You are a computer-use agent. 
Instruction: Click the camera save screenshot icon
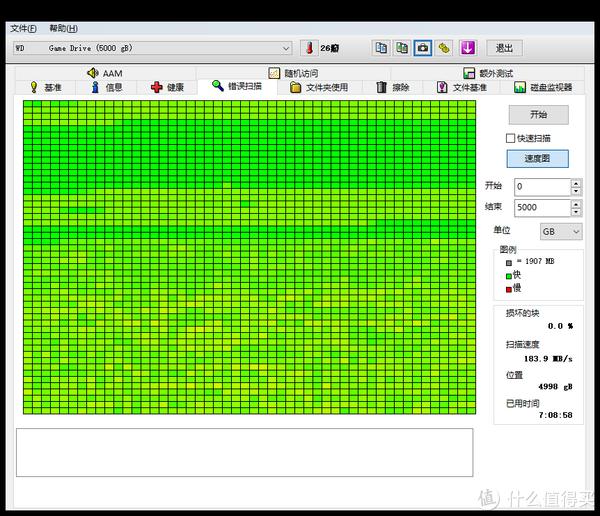pyautogui.click(x=423, y=48)
